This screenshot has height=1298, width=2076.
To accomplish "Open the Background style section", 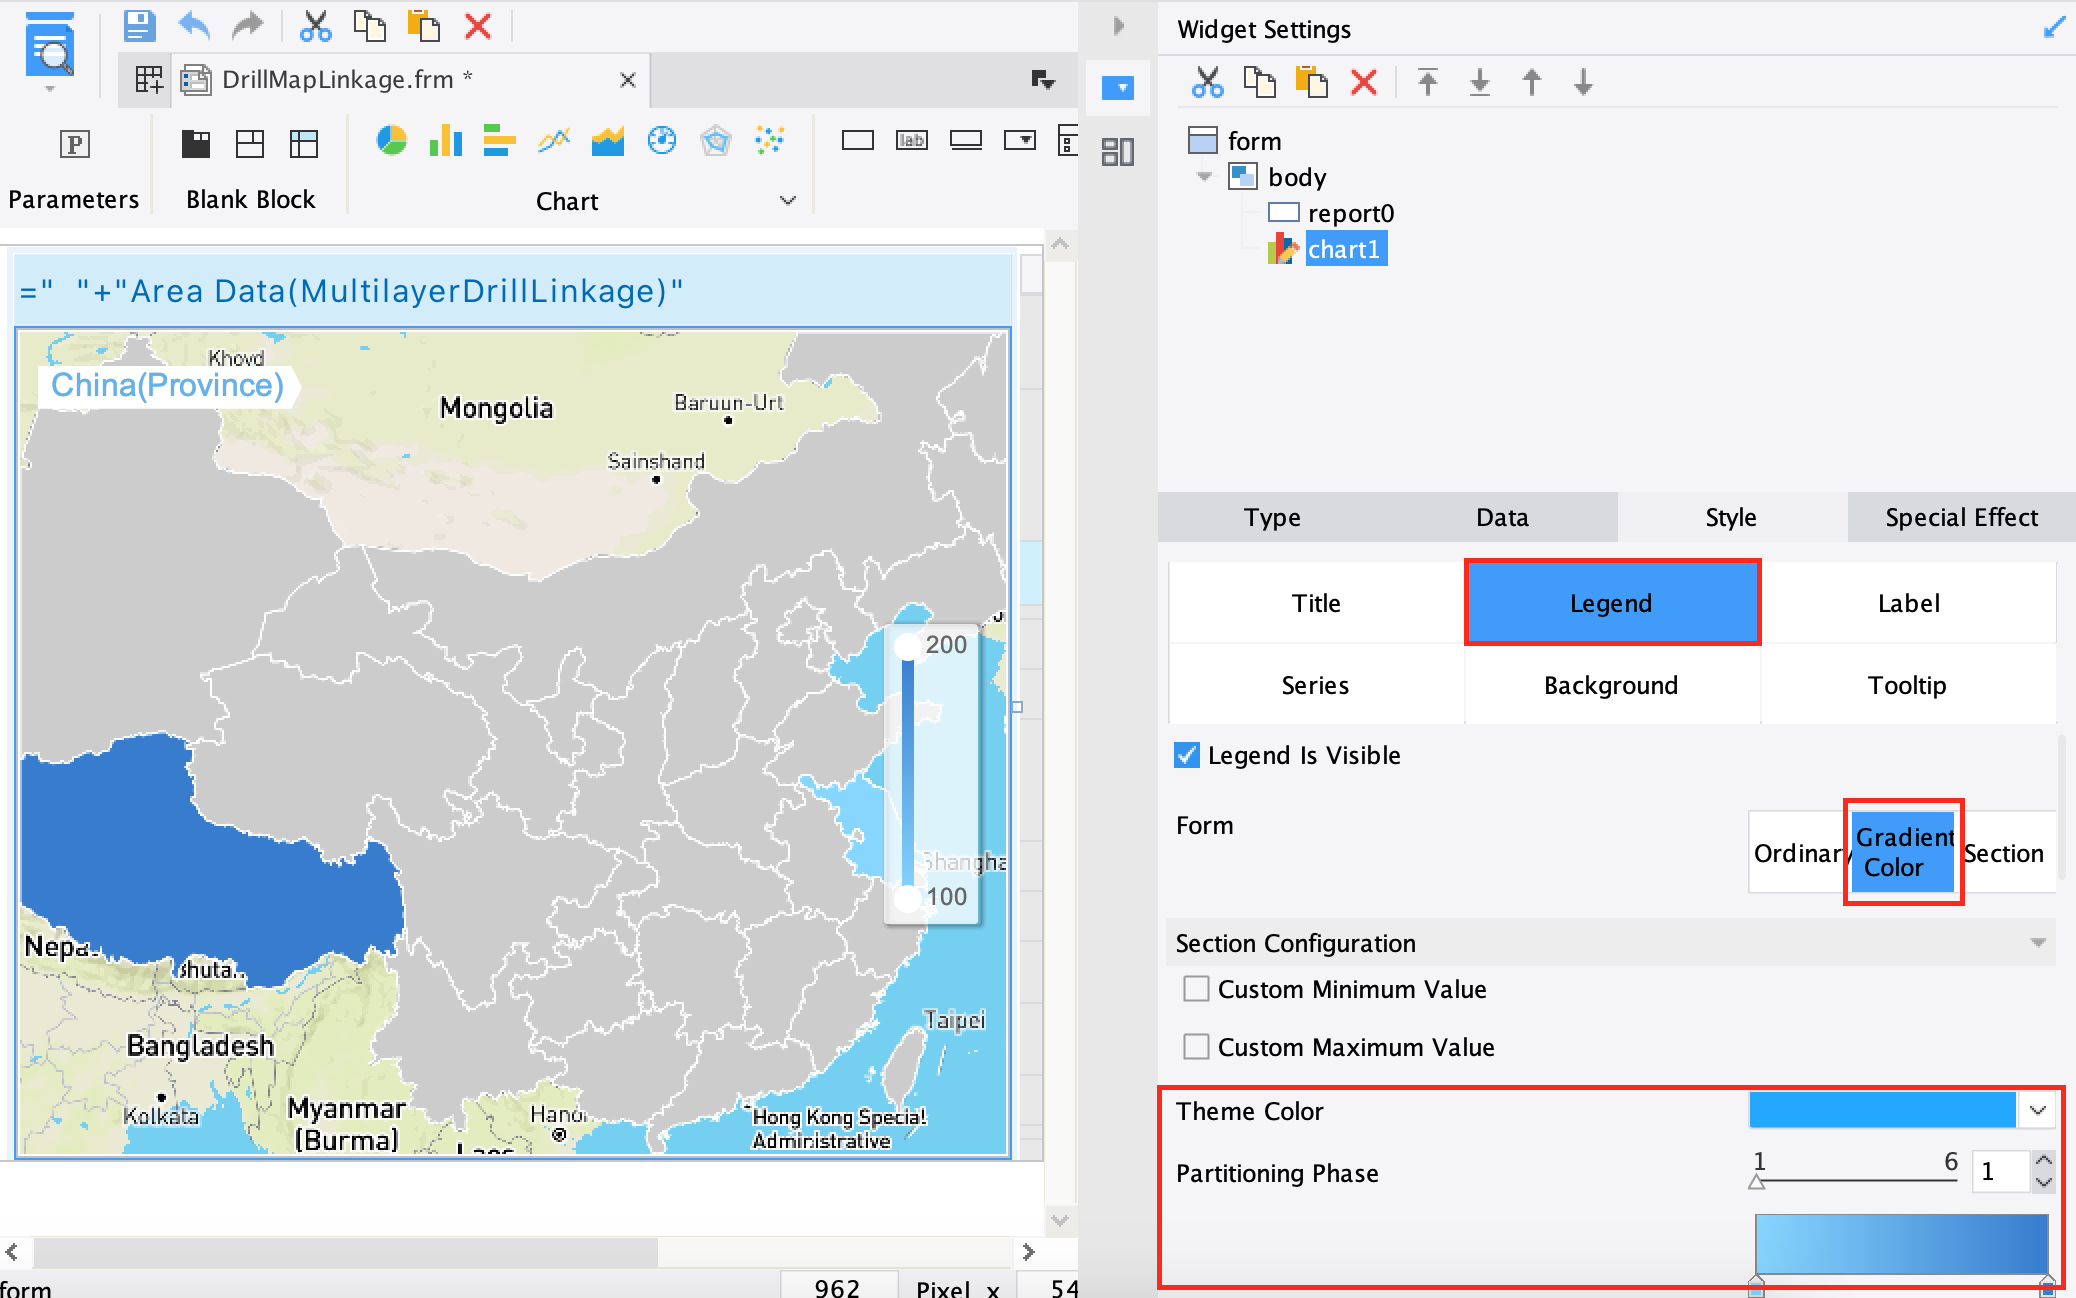I will click(1611, 685).
